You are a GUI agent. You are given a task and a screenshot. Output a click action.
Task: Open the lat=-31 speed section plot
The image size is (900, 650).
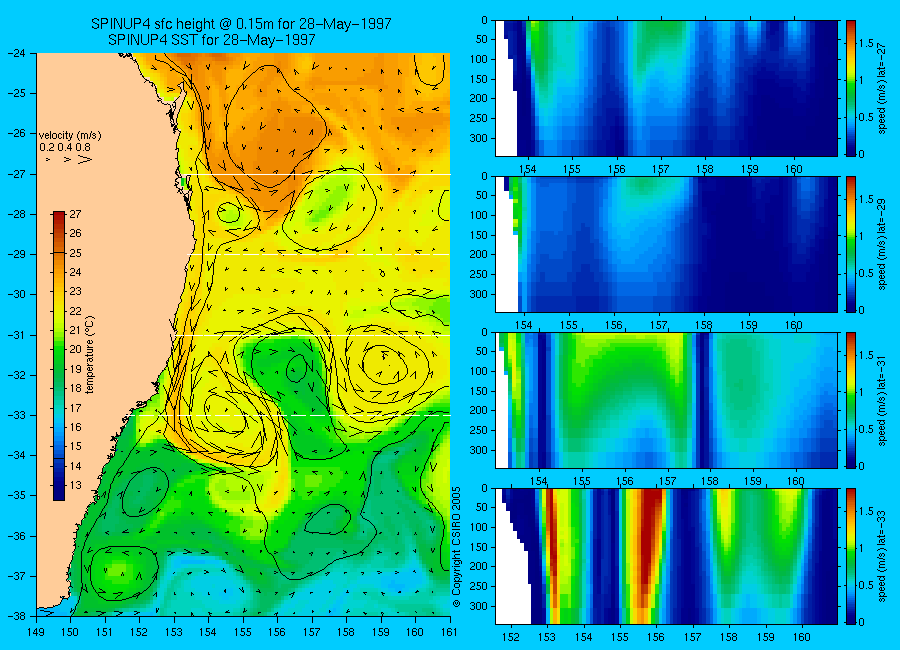[666, 400]
